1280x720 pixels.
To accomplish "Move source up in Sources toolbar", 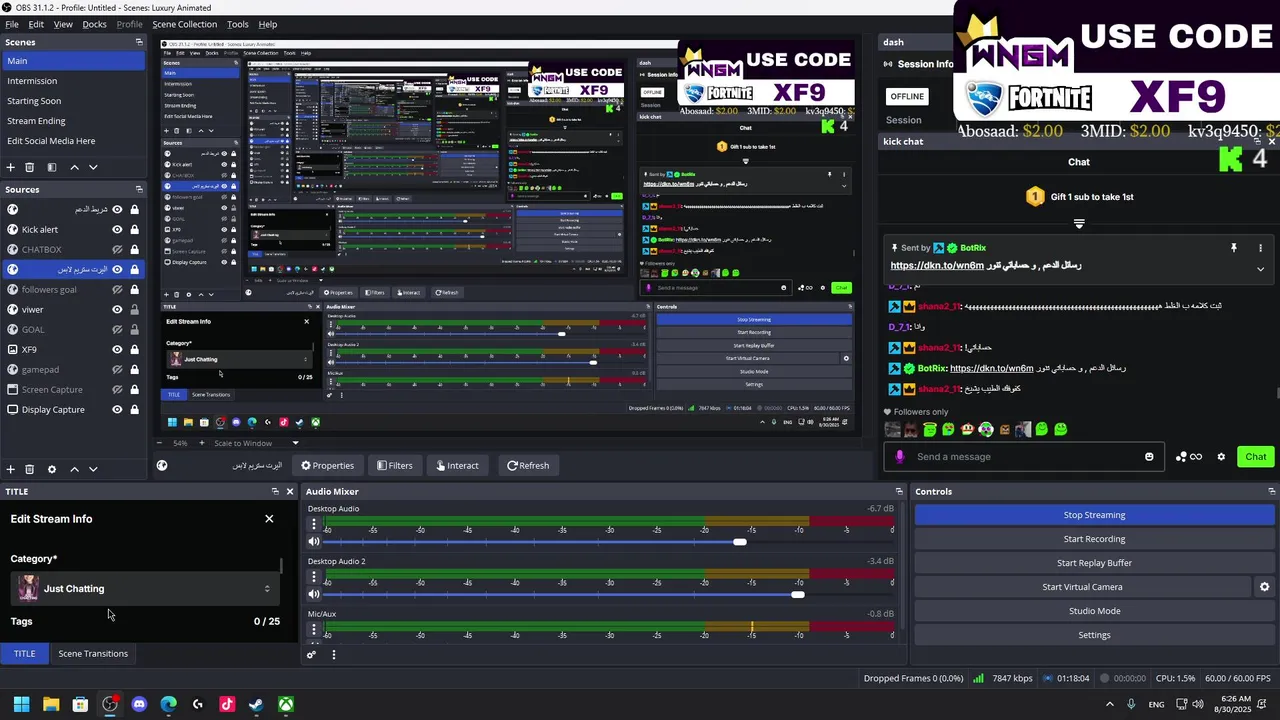I will [74, 469].
